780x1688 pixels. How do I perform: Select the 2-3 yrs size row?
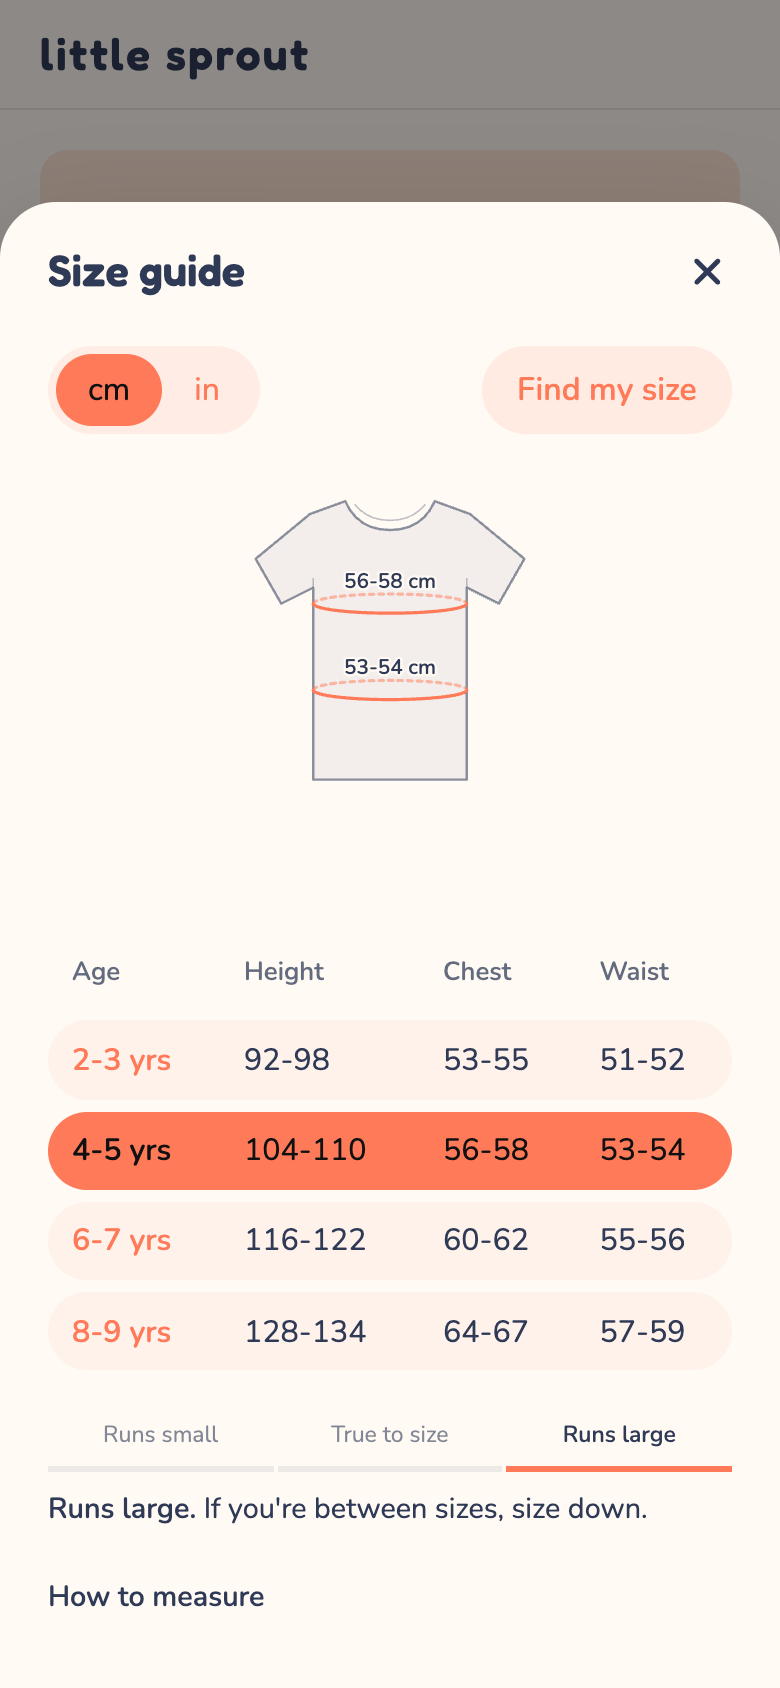tap(390, 1060)
